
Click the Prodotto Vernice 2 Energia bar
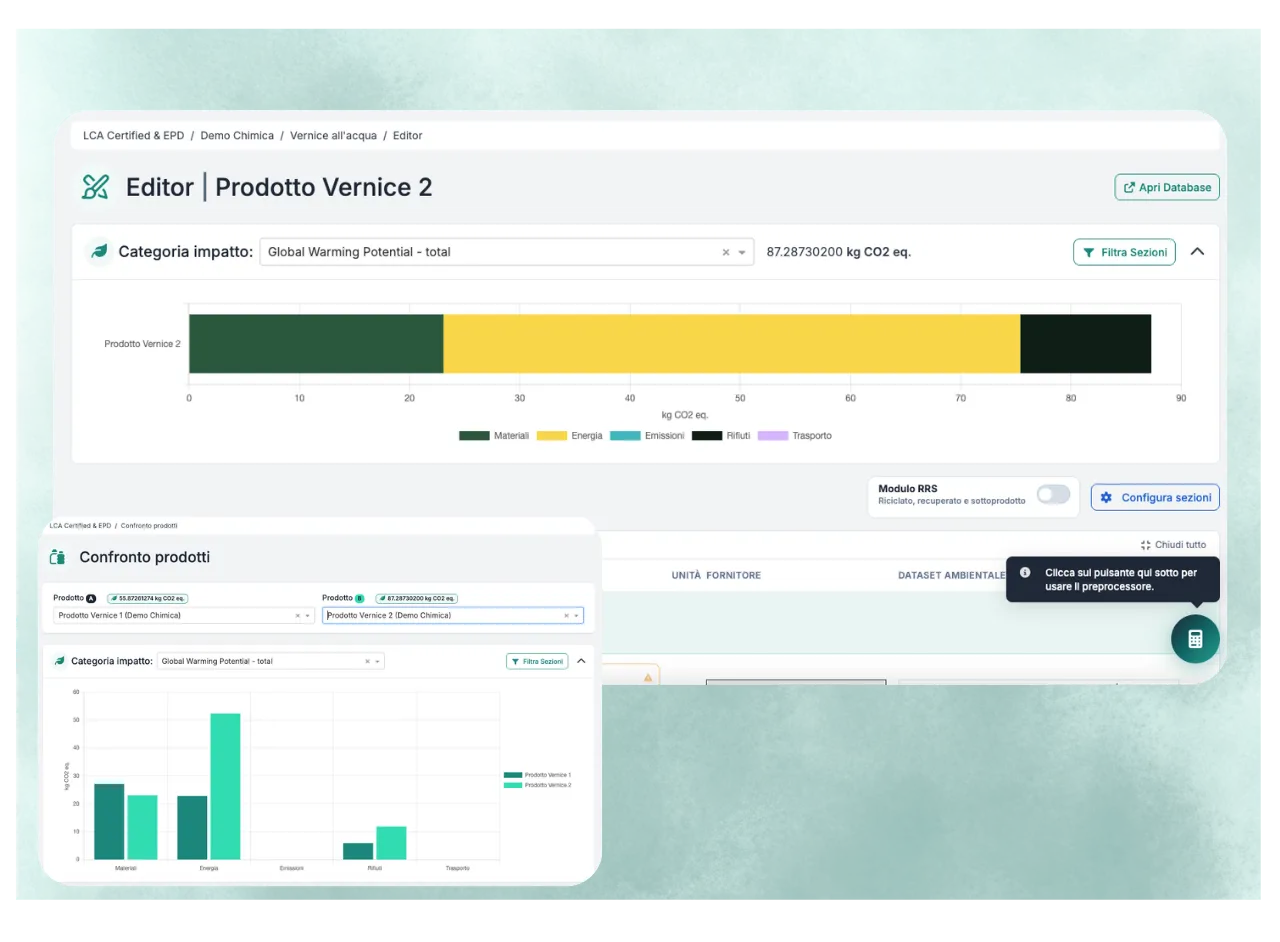pyautogui.click(x=225, y=786)
